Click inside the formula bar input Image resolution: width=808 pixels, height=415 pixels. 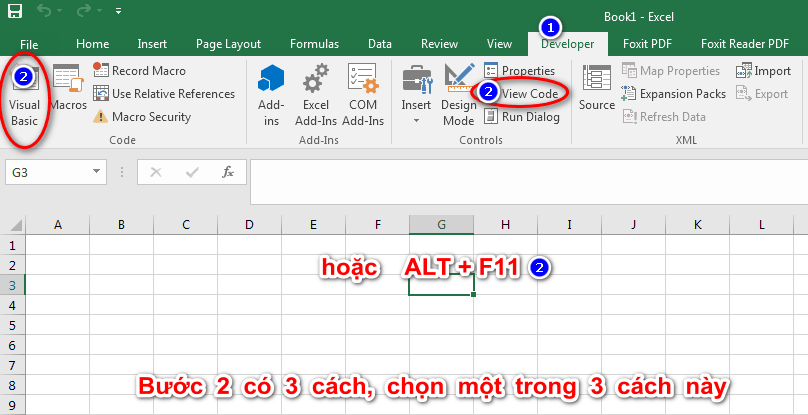point(529,182)
